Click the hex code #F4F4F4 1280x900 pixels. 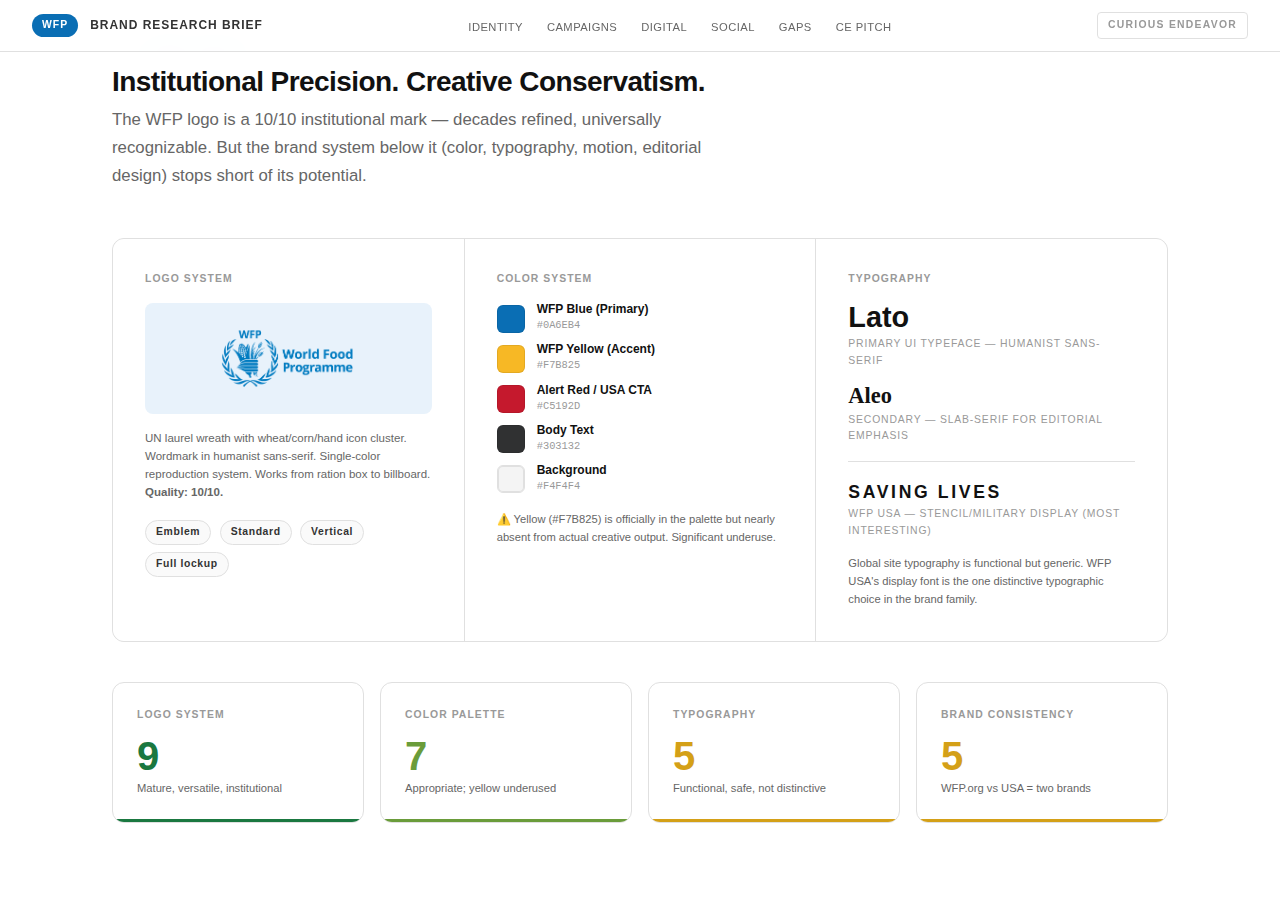click(558, 486)
